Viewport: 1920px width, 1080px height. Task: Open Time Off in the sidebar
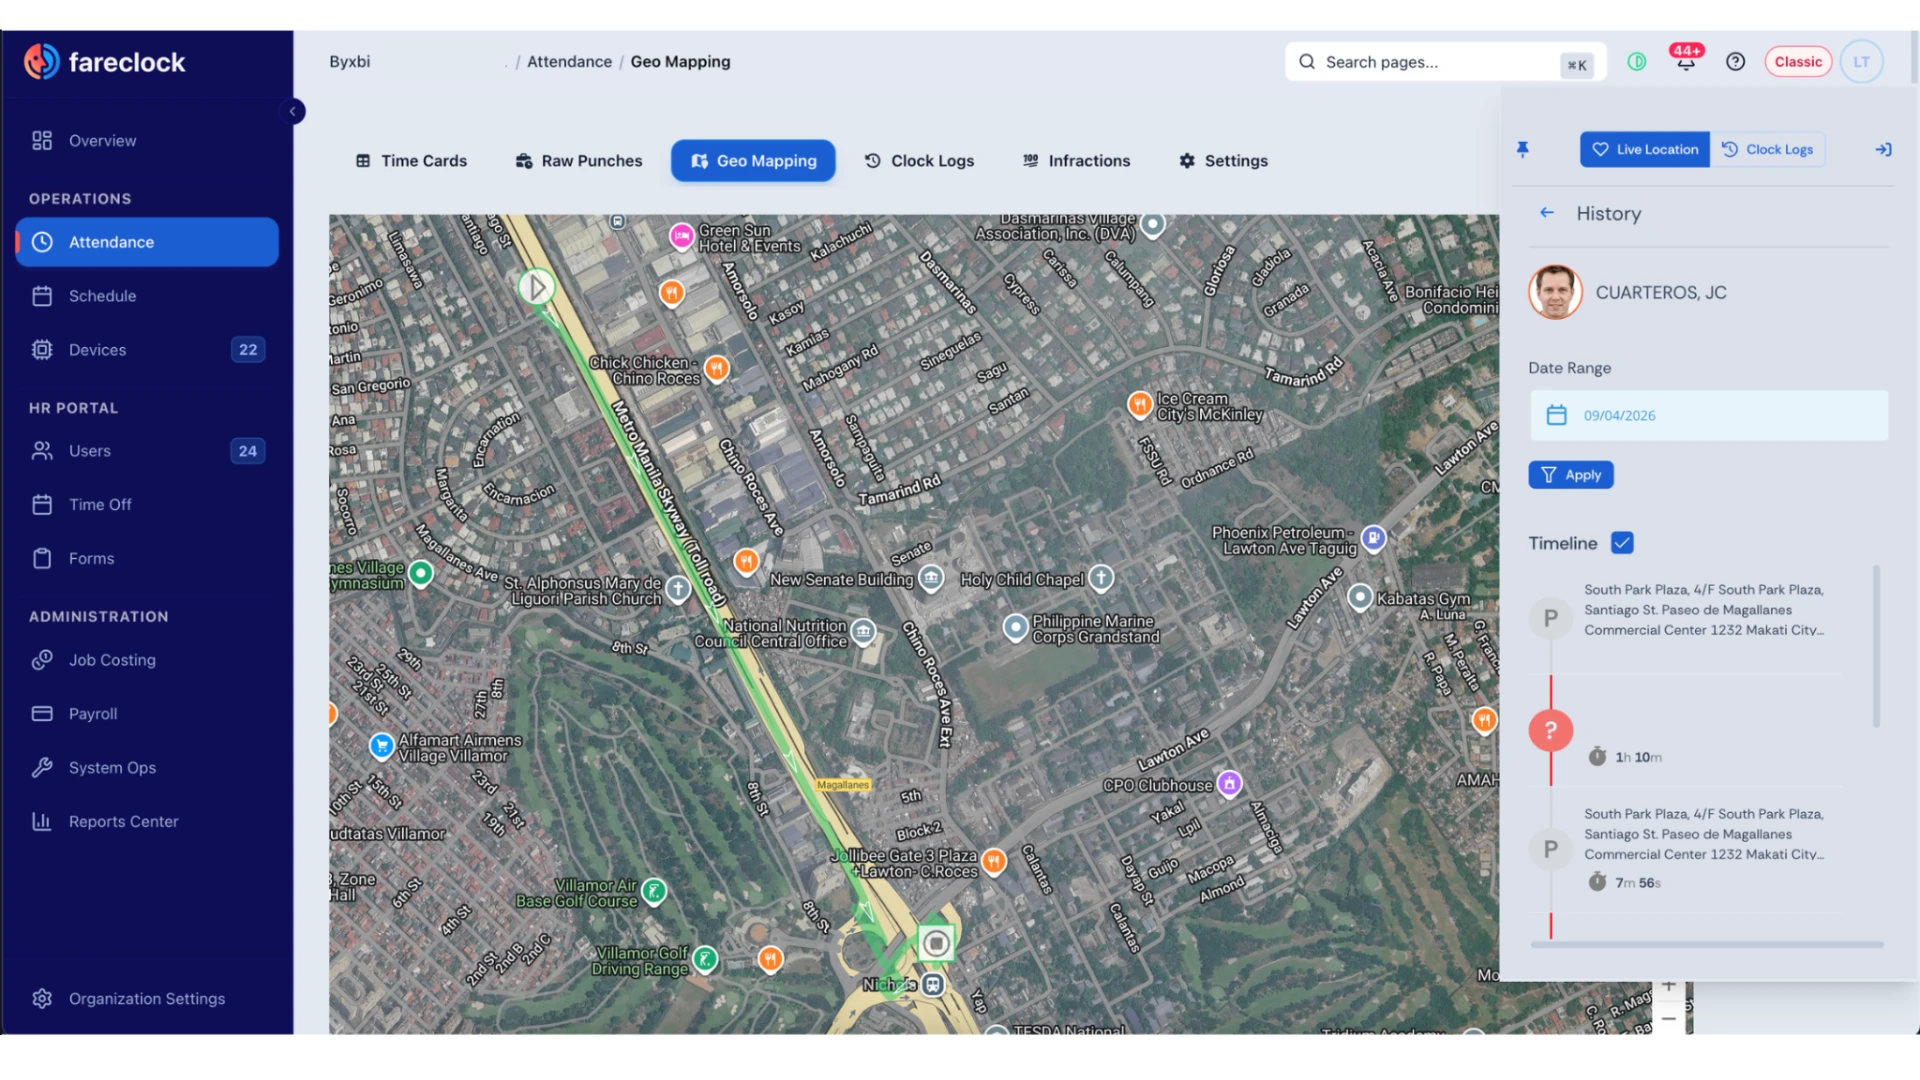pos(146,505)
